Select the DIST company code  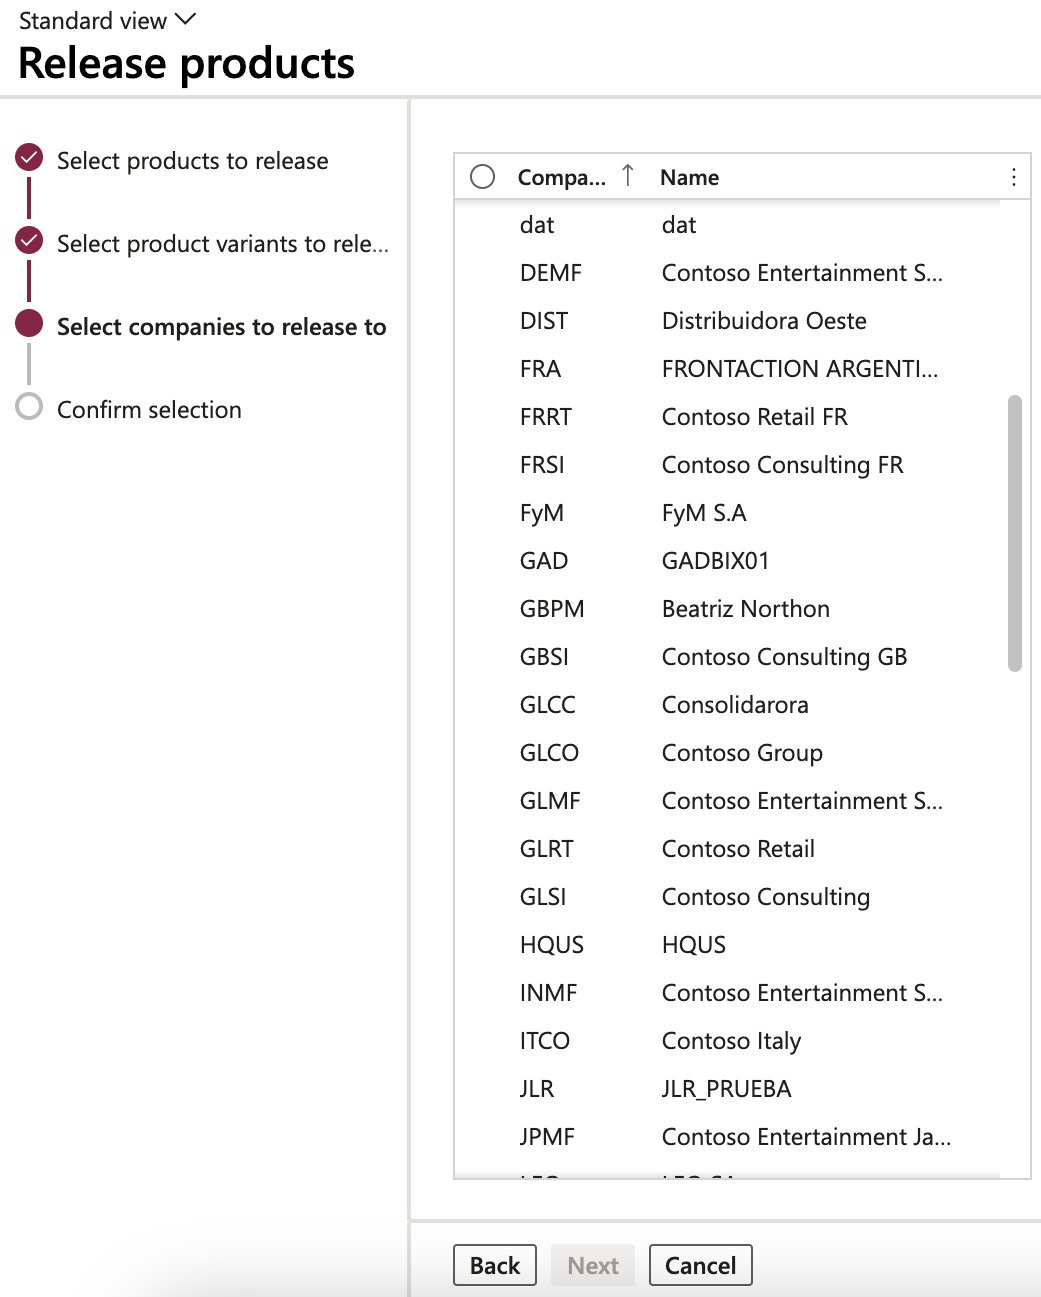click(543, 321)
